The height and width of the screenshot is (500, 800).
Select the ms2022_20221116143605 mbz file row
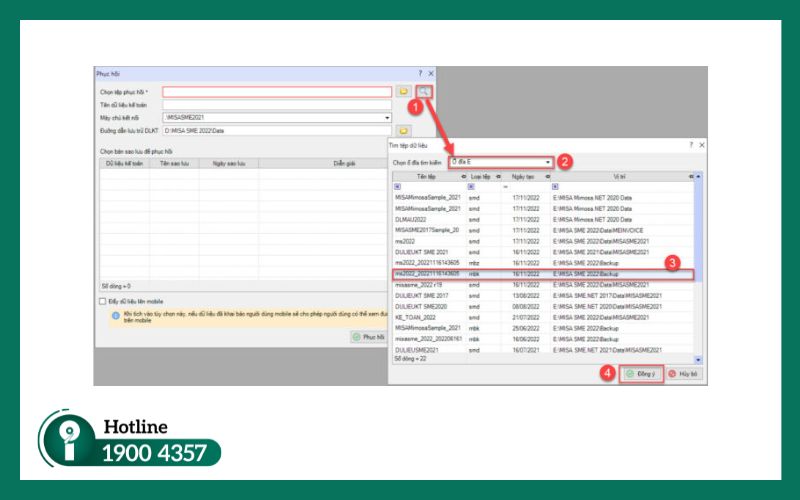(x=543, y=263)
